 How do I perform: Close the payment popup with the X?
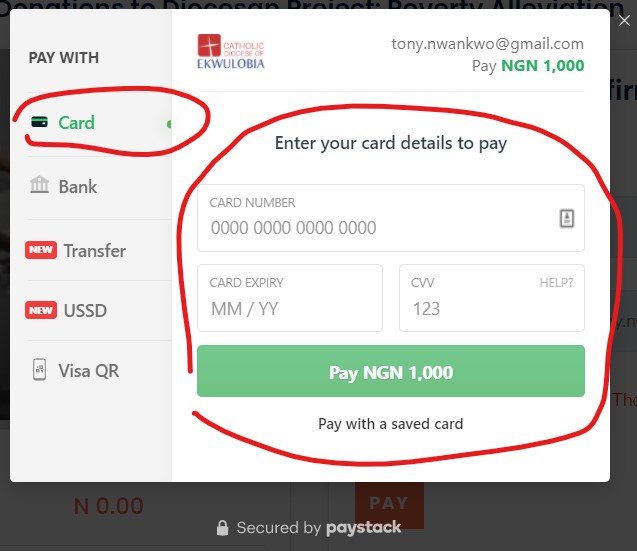click(x=625, y=20)
